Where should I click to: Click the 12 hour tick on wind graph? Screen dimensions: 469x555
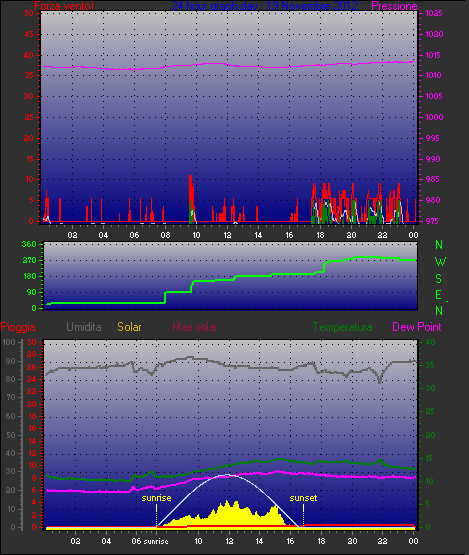(x=227, y=235)
